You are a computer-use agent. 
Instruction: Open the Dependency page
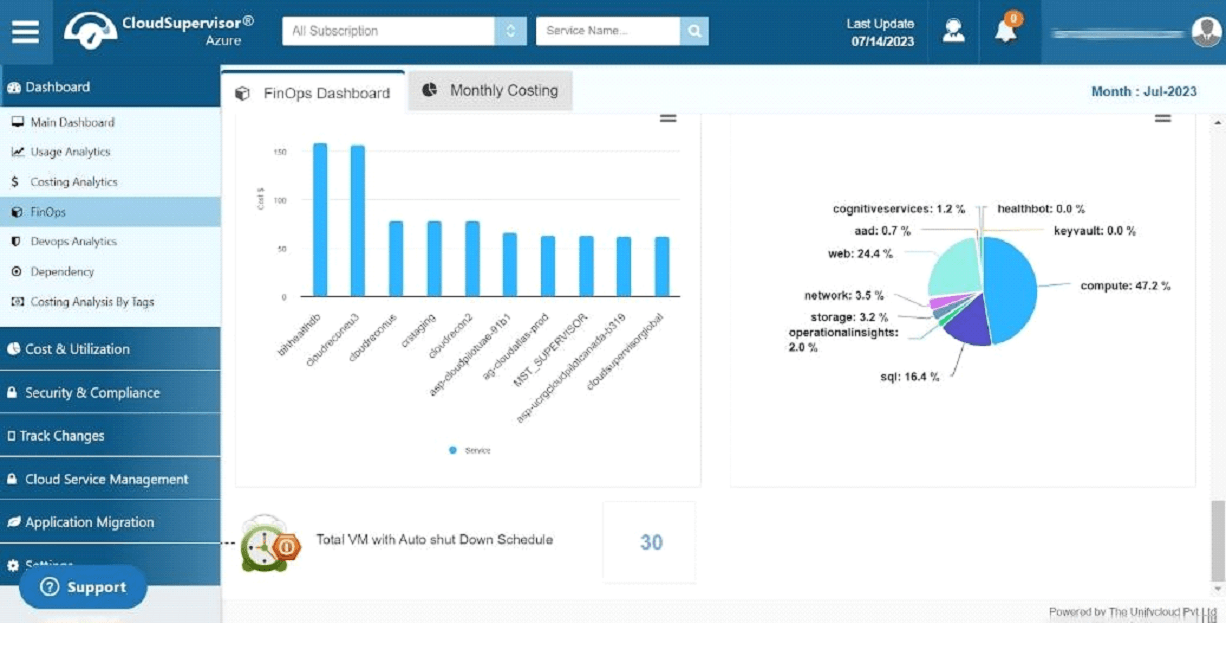pos(62,272)
